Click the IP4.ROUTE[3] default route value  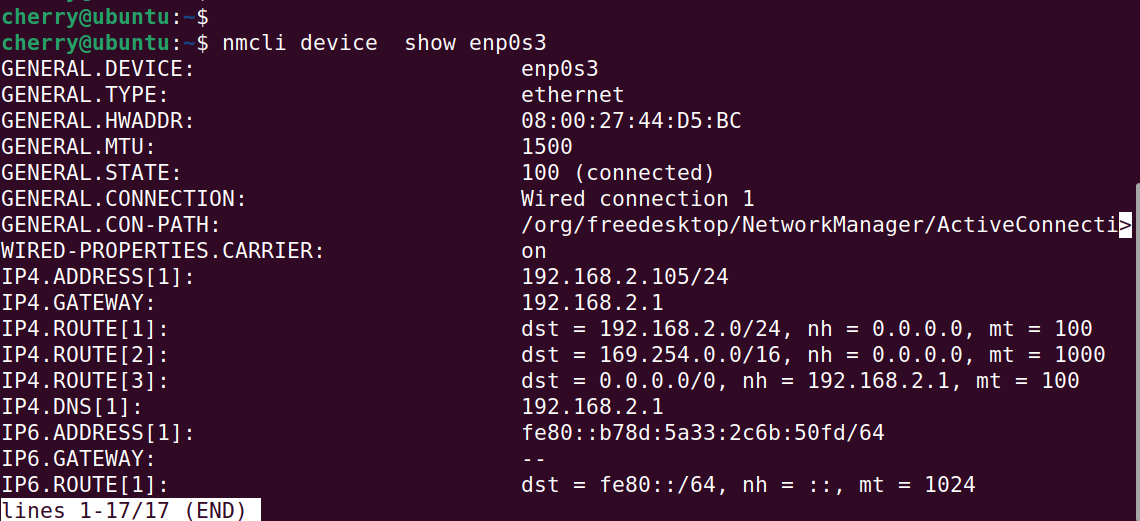(800, 381)
